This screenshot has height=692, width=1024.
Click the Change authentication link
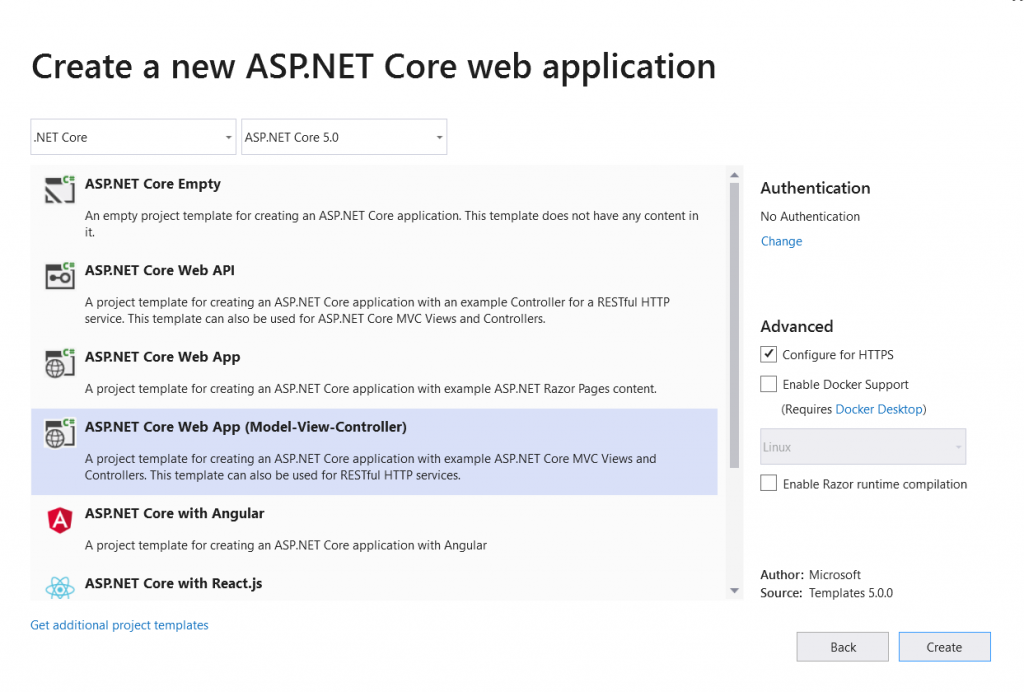[x=781, y=240]
